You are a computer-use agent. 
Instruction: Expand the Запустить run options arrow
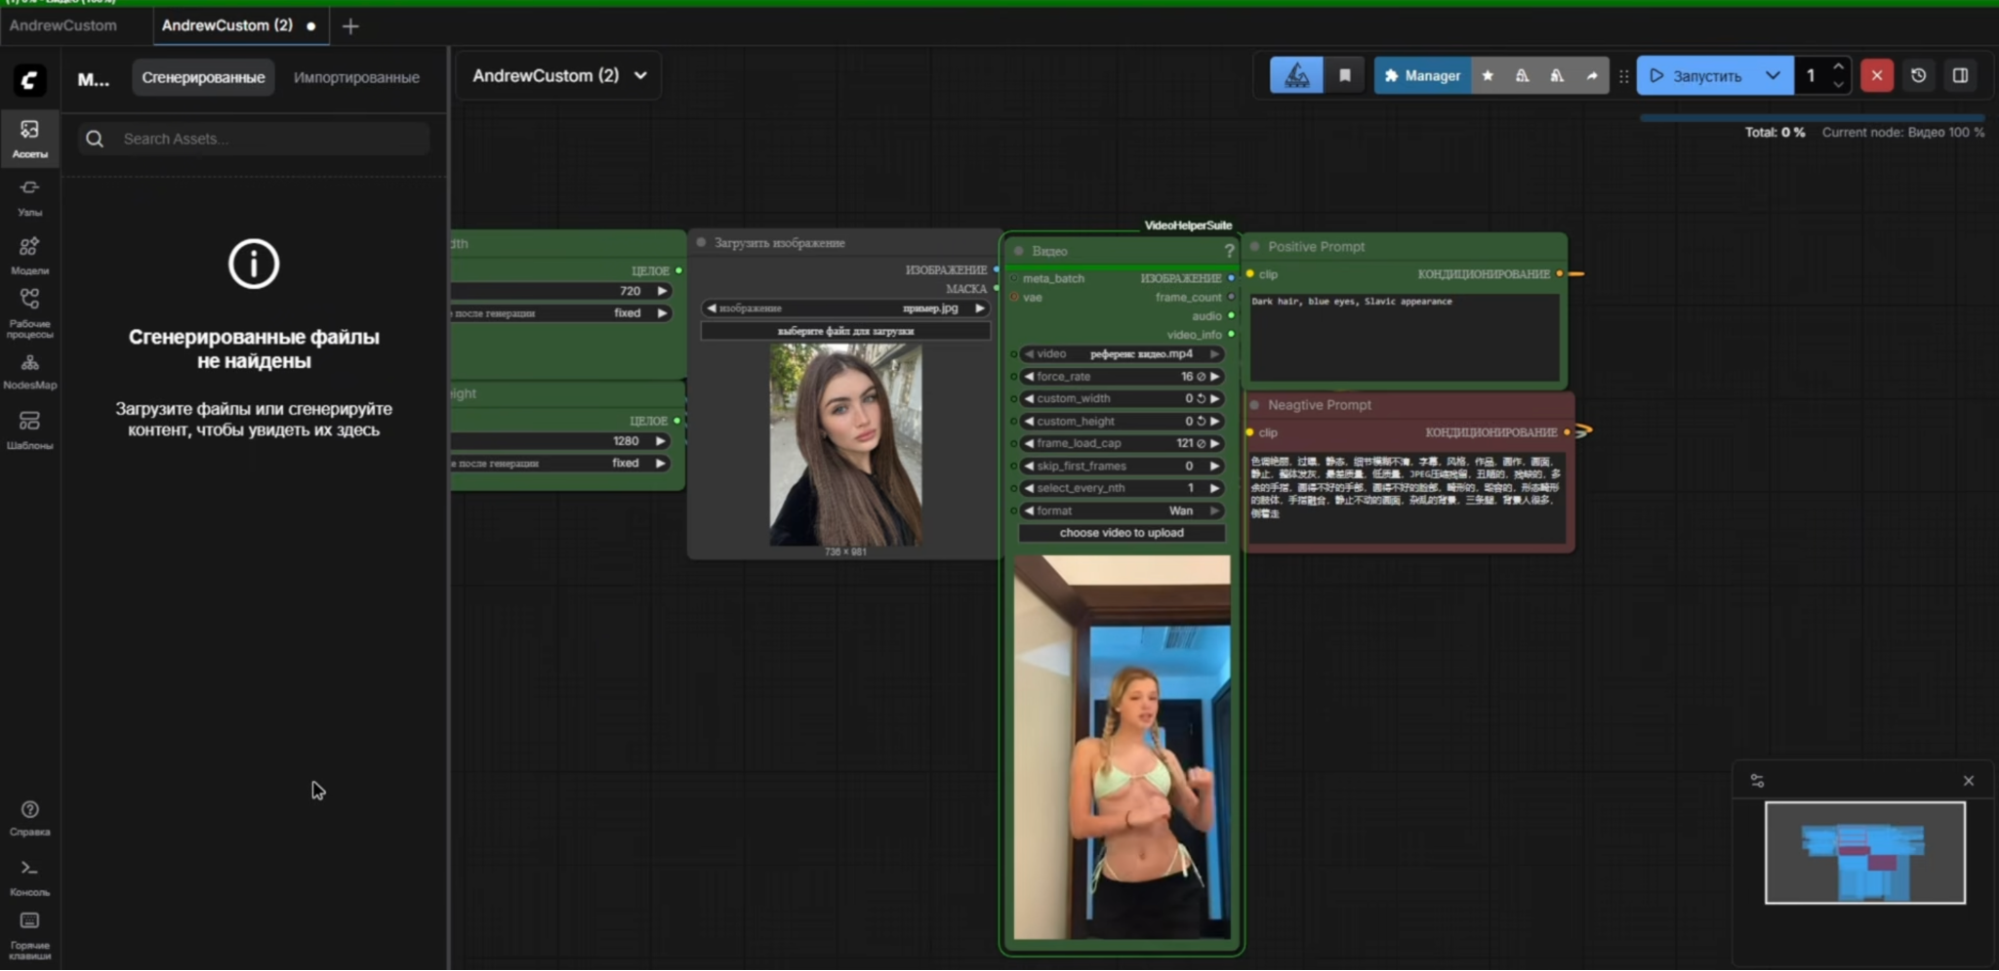pyautogui.click(x=1773, y=76)
